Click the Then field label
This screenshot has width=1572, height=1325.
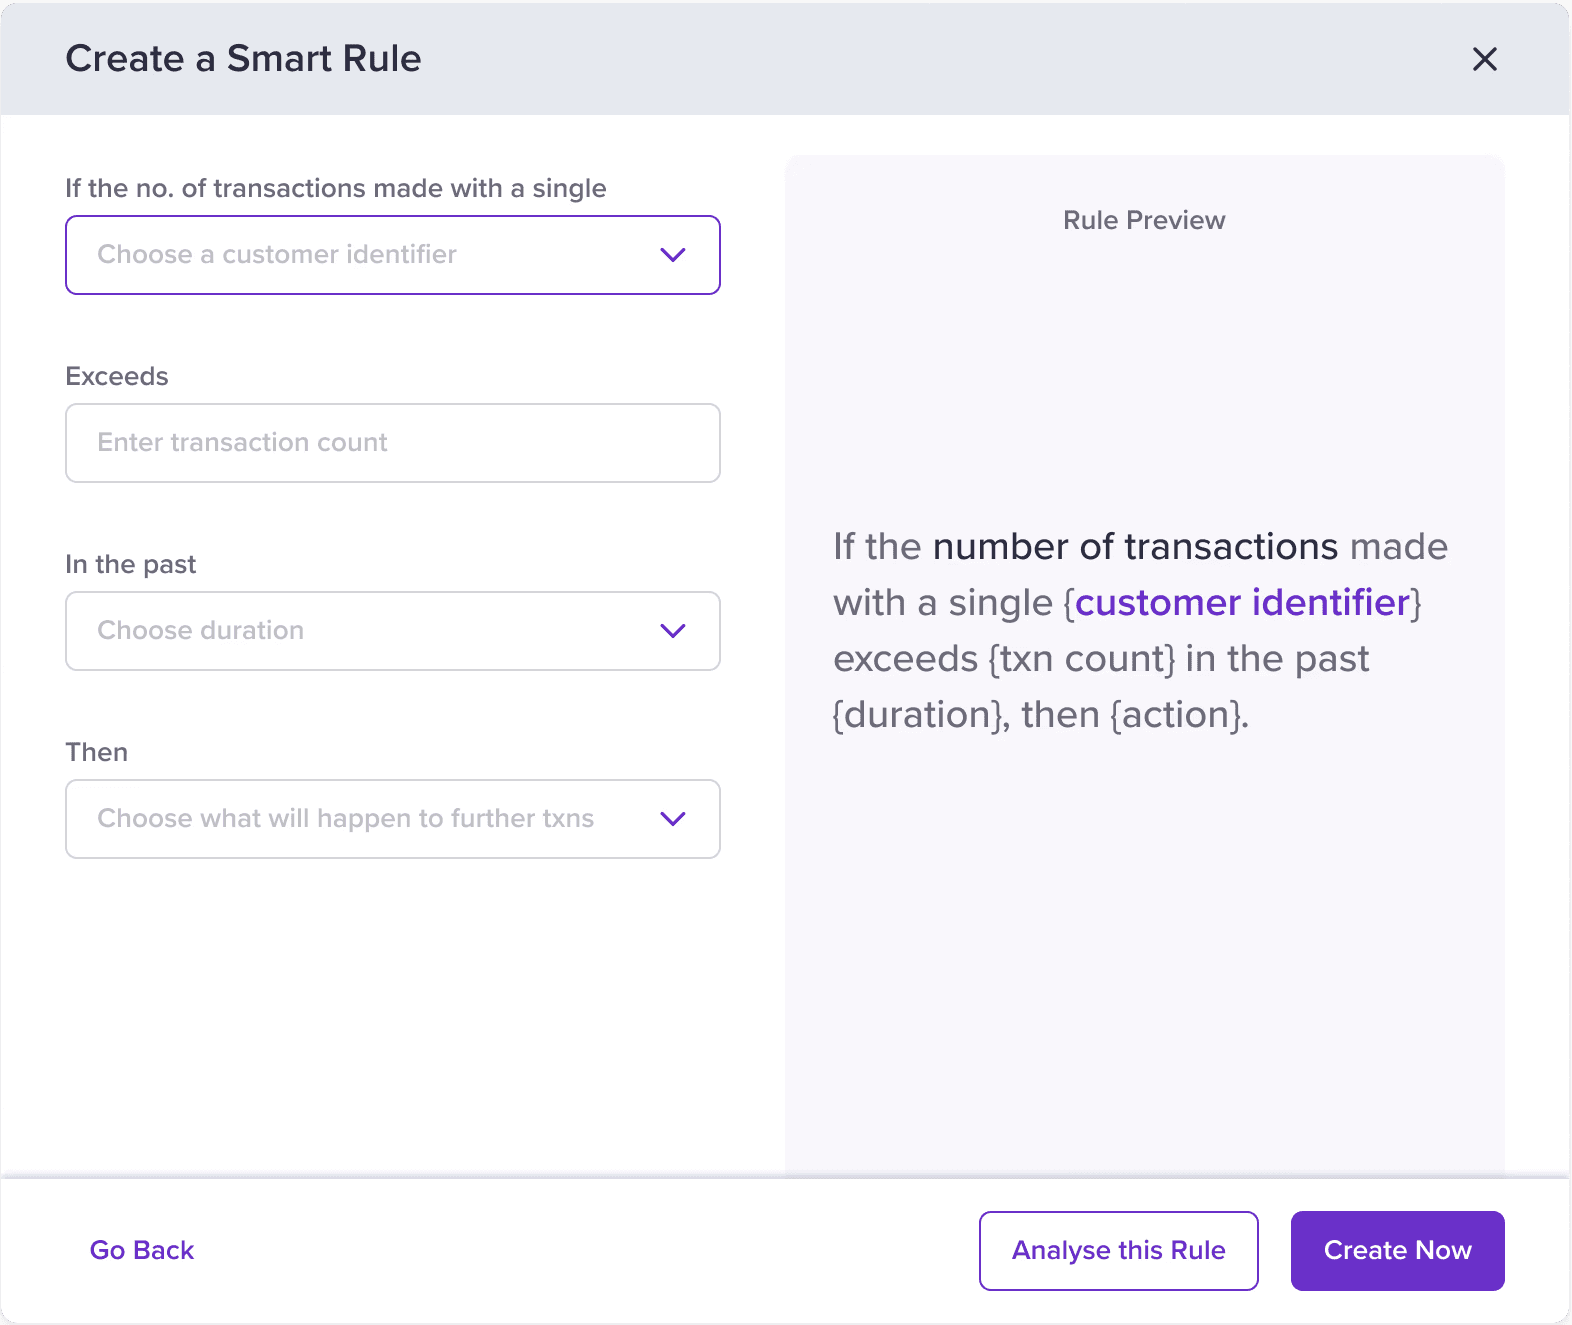tap(97, 752)
